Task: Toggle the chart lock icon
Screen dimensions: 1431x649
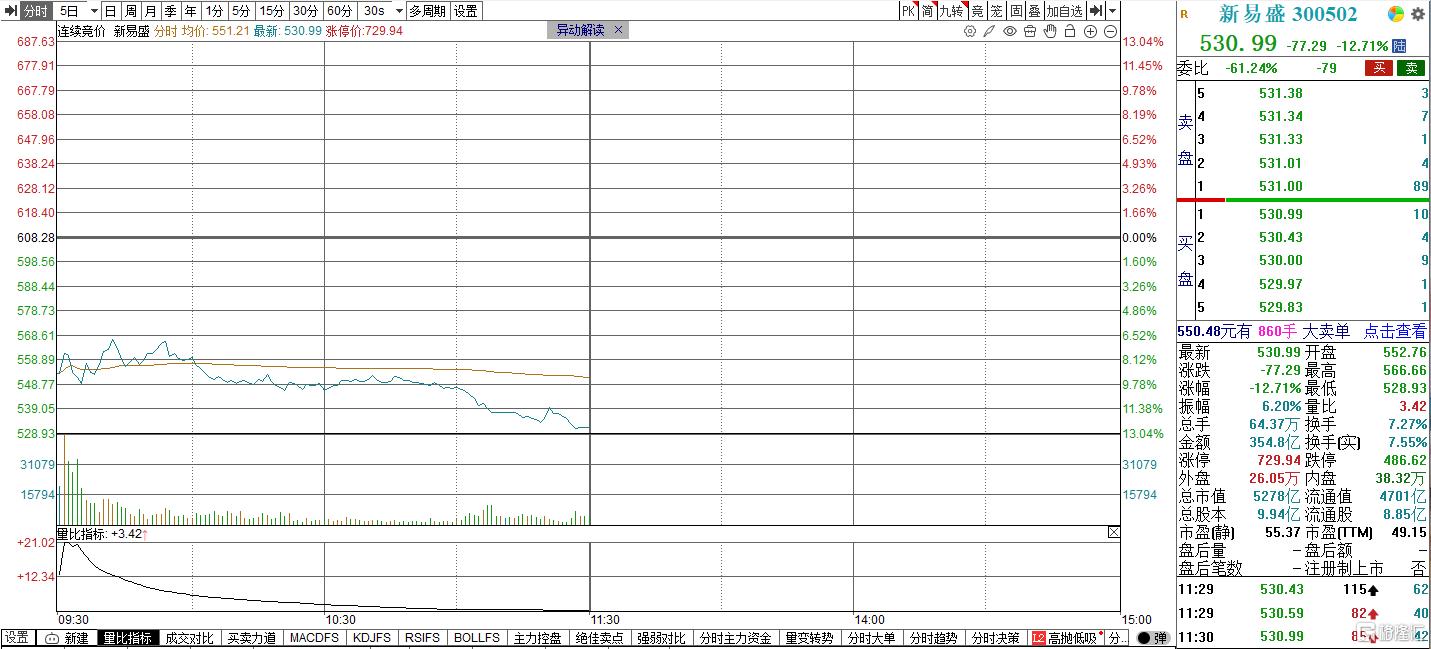Action: click(x=1071, y=31)
